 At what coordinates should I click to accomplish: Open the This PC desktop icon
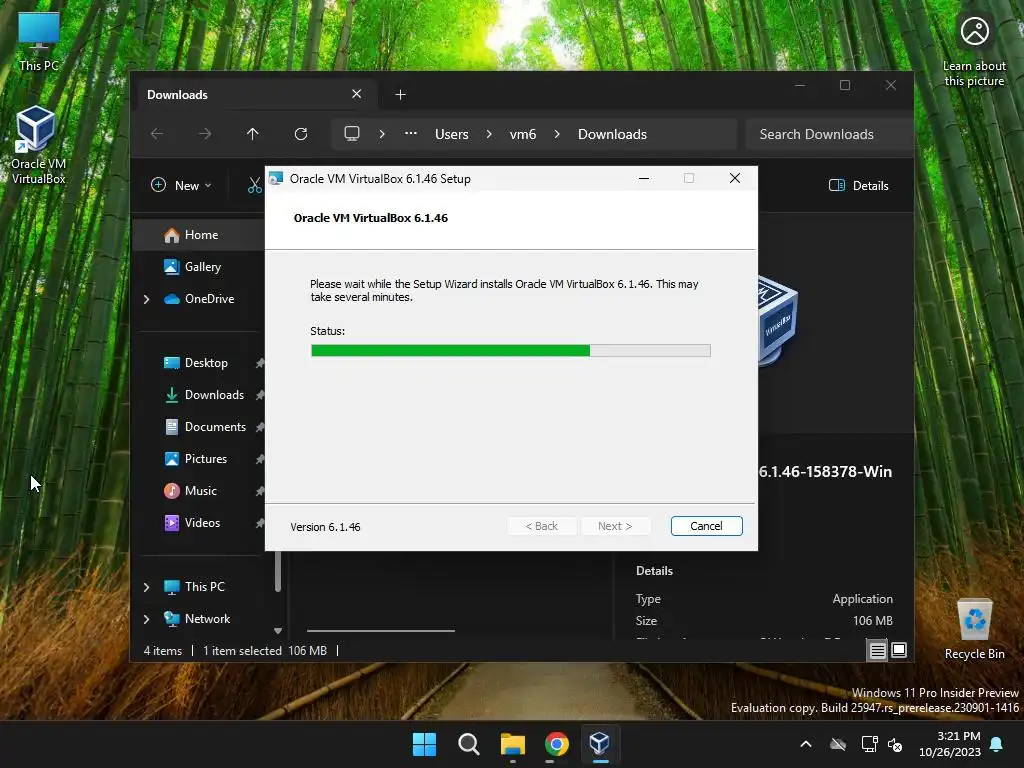[x=39, y=42]
